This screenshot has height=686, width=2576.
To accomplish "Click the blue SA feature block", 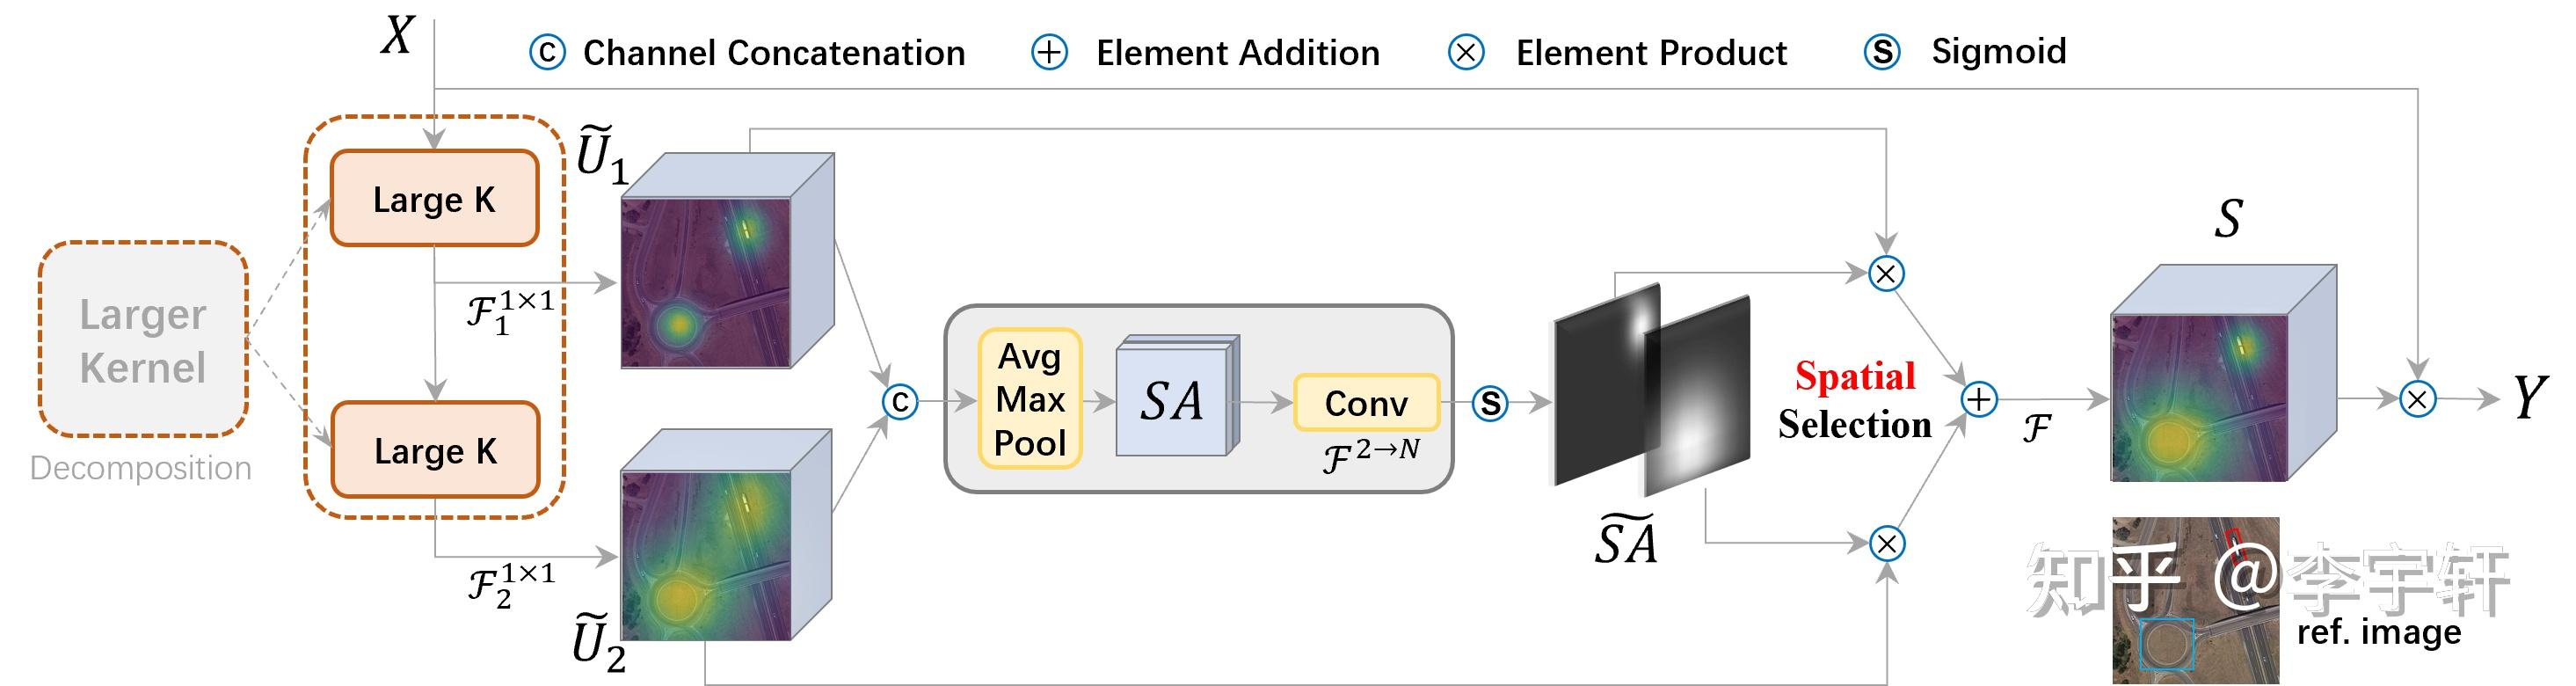I will coord(1174,400).
